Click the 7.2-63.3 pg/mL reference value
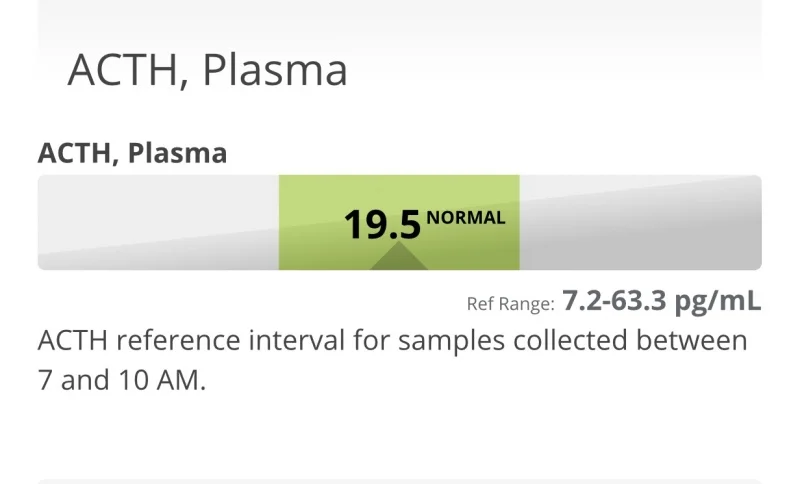The image size is (800, 484). (x=662, y=300)
